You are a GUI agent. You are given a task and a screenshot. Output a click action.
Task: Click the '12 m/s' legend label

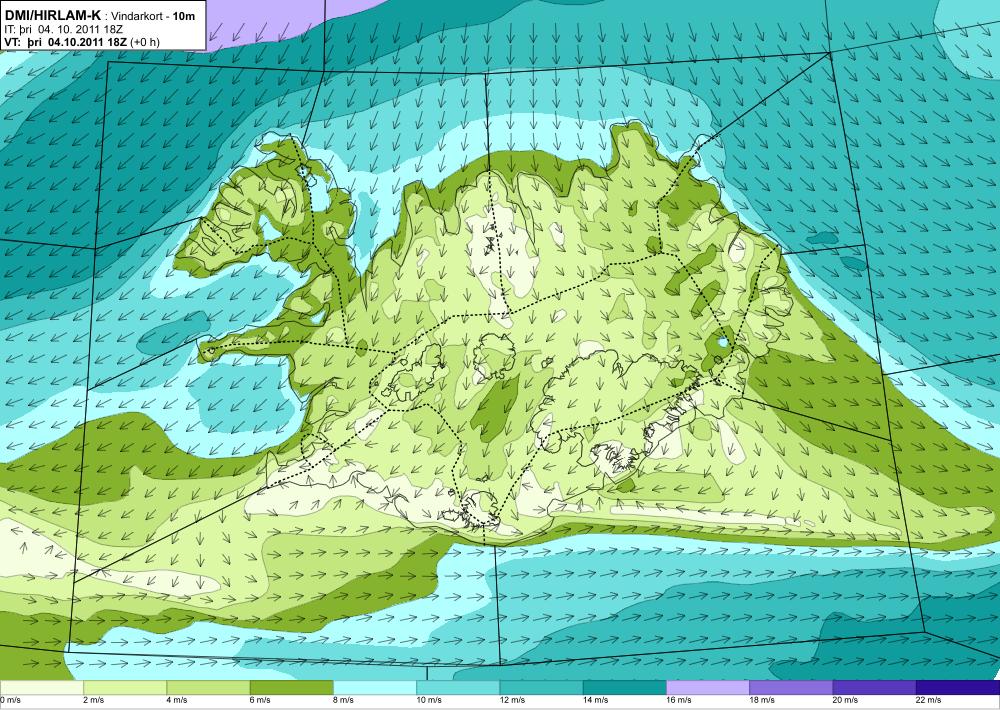(513, 700)
